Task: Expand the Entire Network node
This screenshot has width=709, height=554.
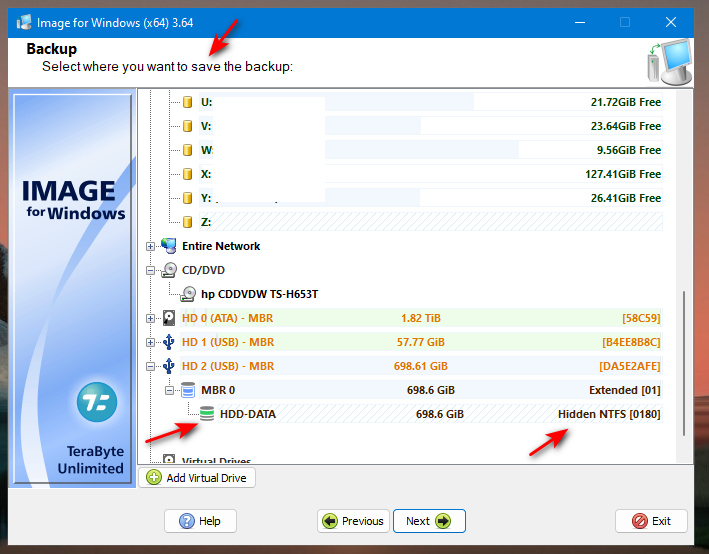Action: [x=150, y=246]
